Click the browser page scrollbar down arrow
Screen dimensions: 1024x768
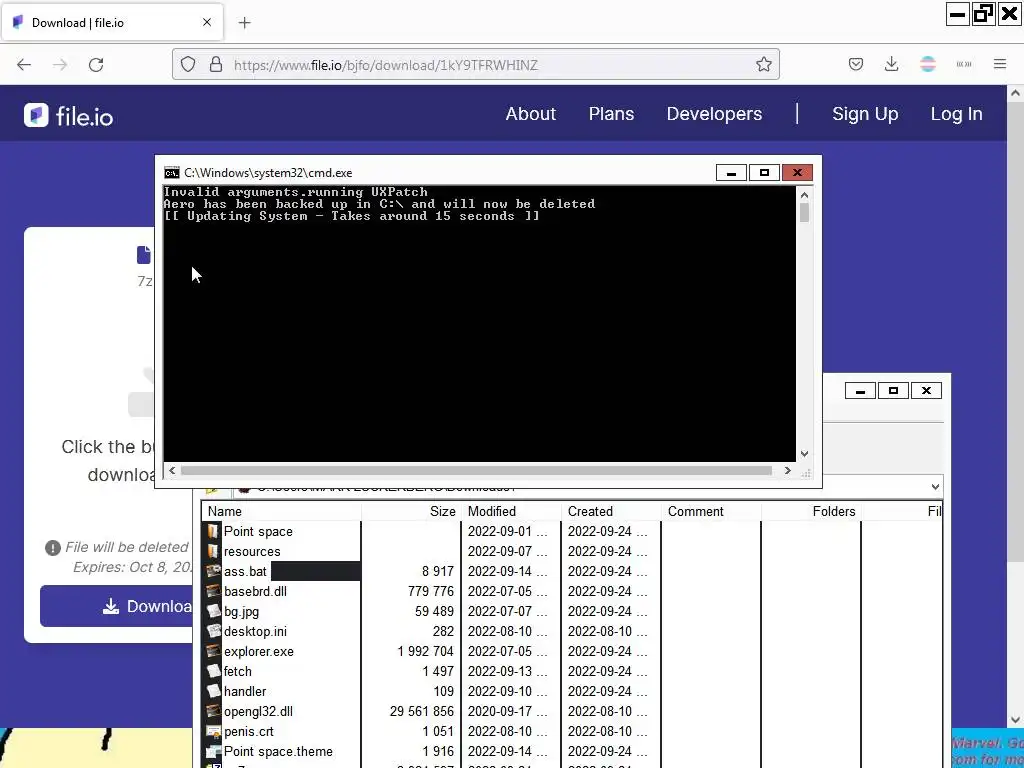click(x=1015, y=720)
